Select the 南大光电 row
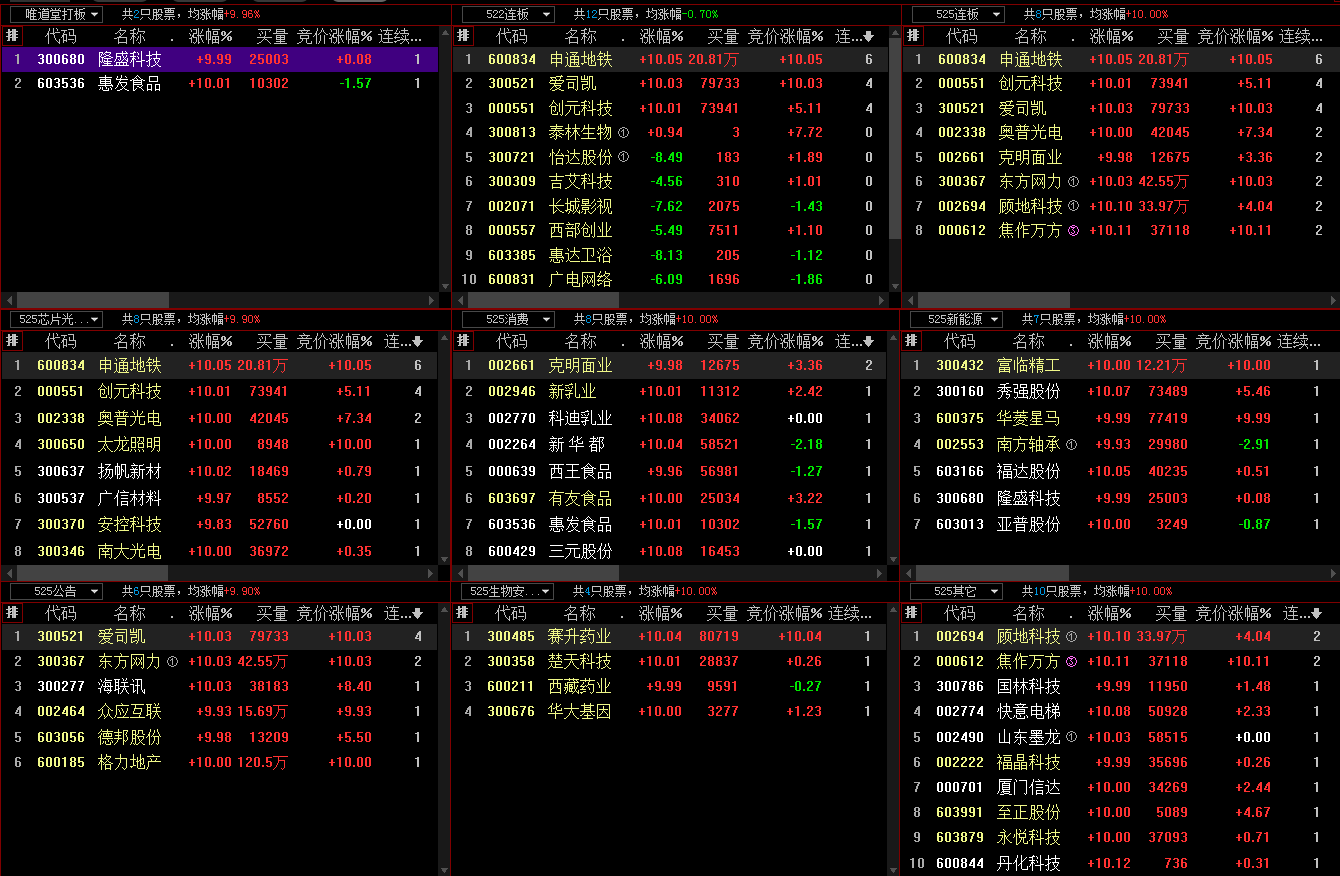 pos(220,551)
